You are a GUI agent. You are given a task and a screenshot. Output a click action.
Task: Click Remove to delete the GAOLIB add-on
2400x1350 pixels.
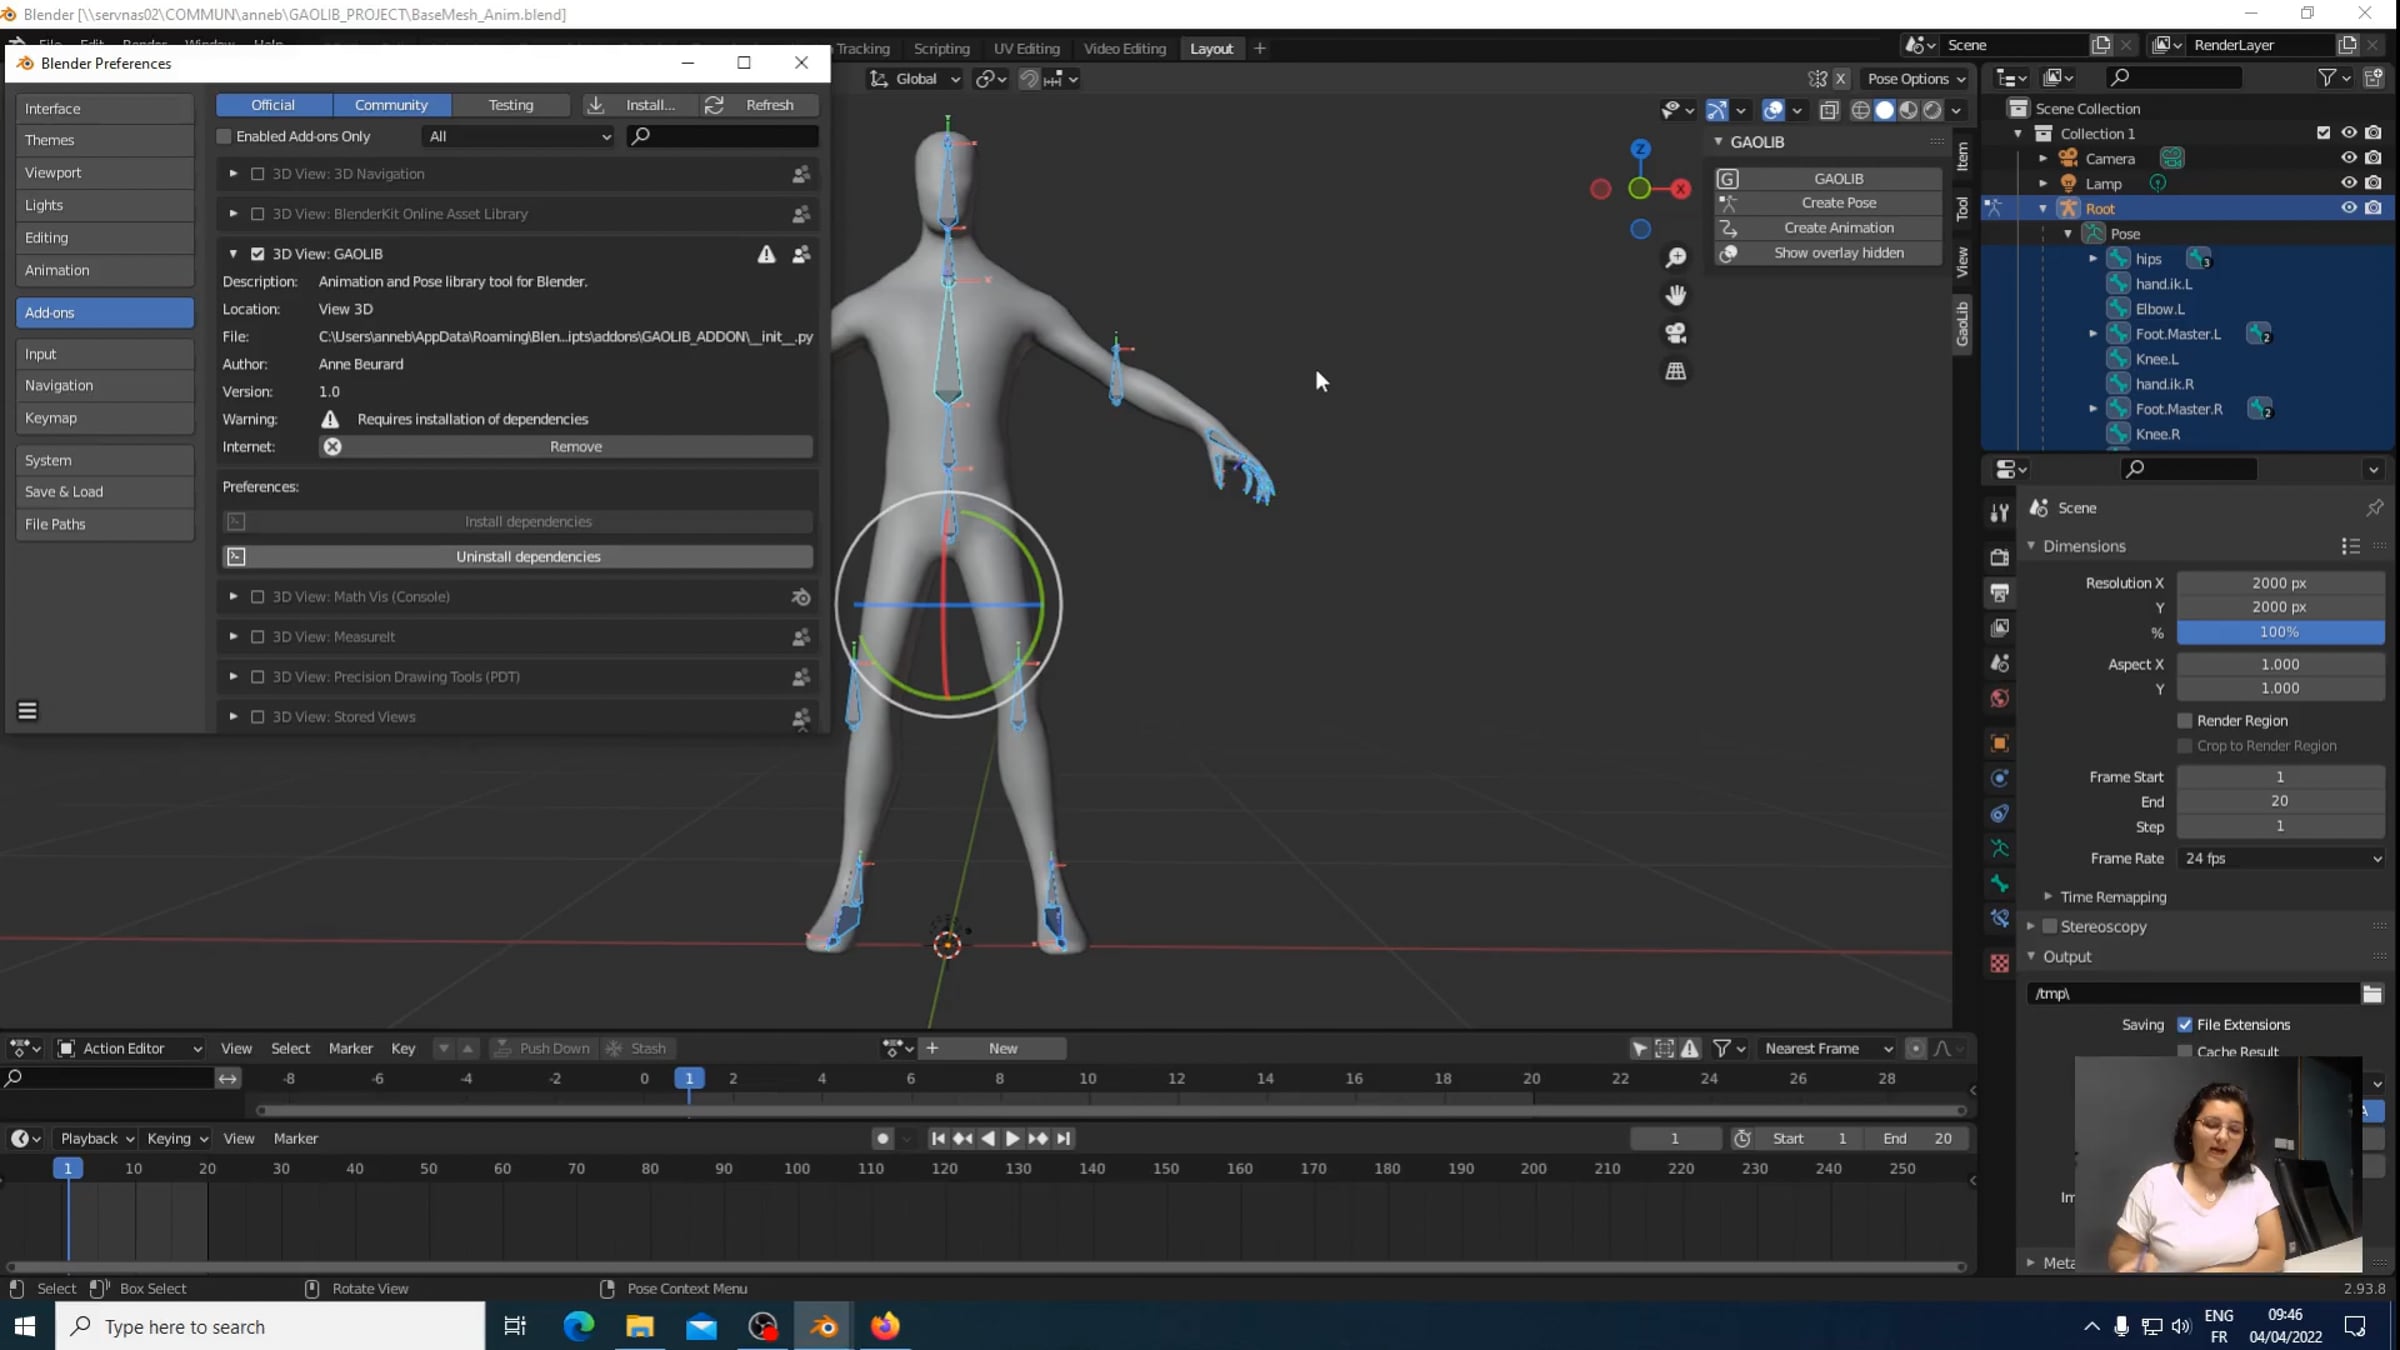[566, 447]
